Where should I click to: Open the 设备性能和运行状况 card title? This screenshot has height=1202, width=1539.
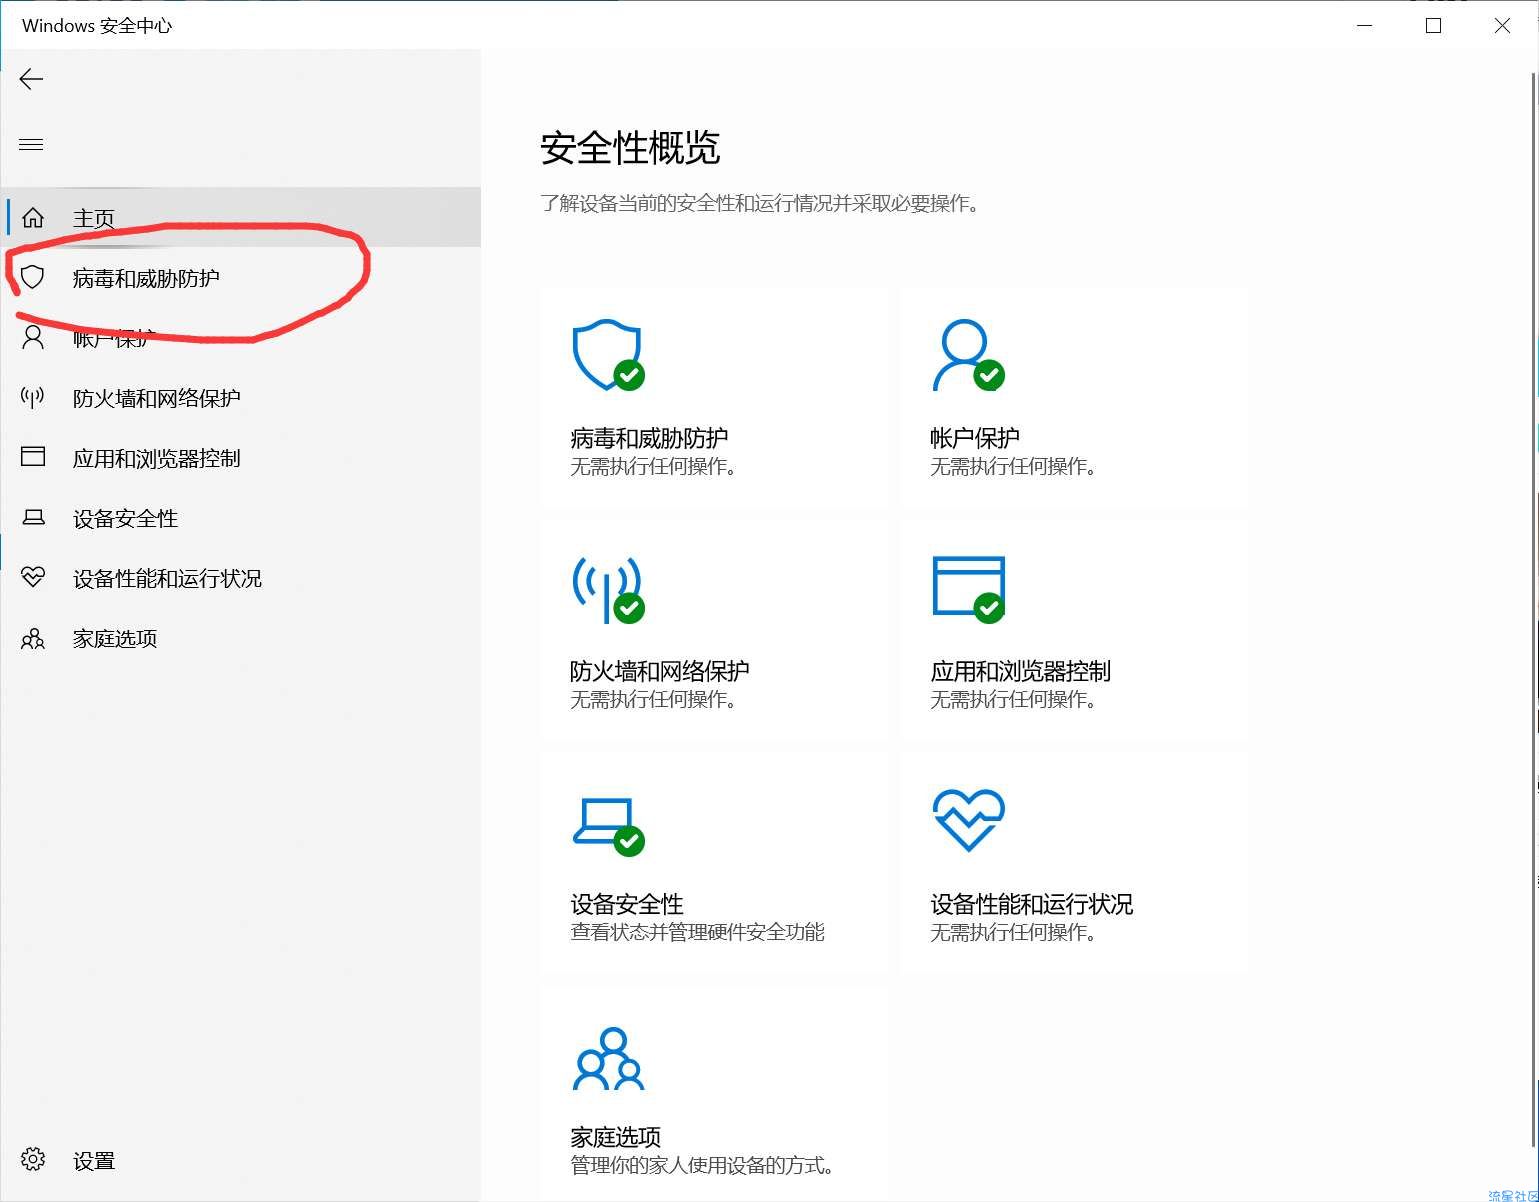tap(1032, 904)
